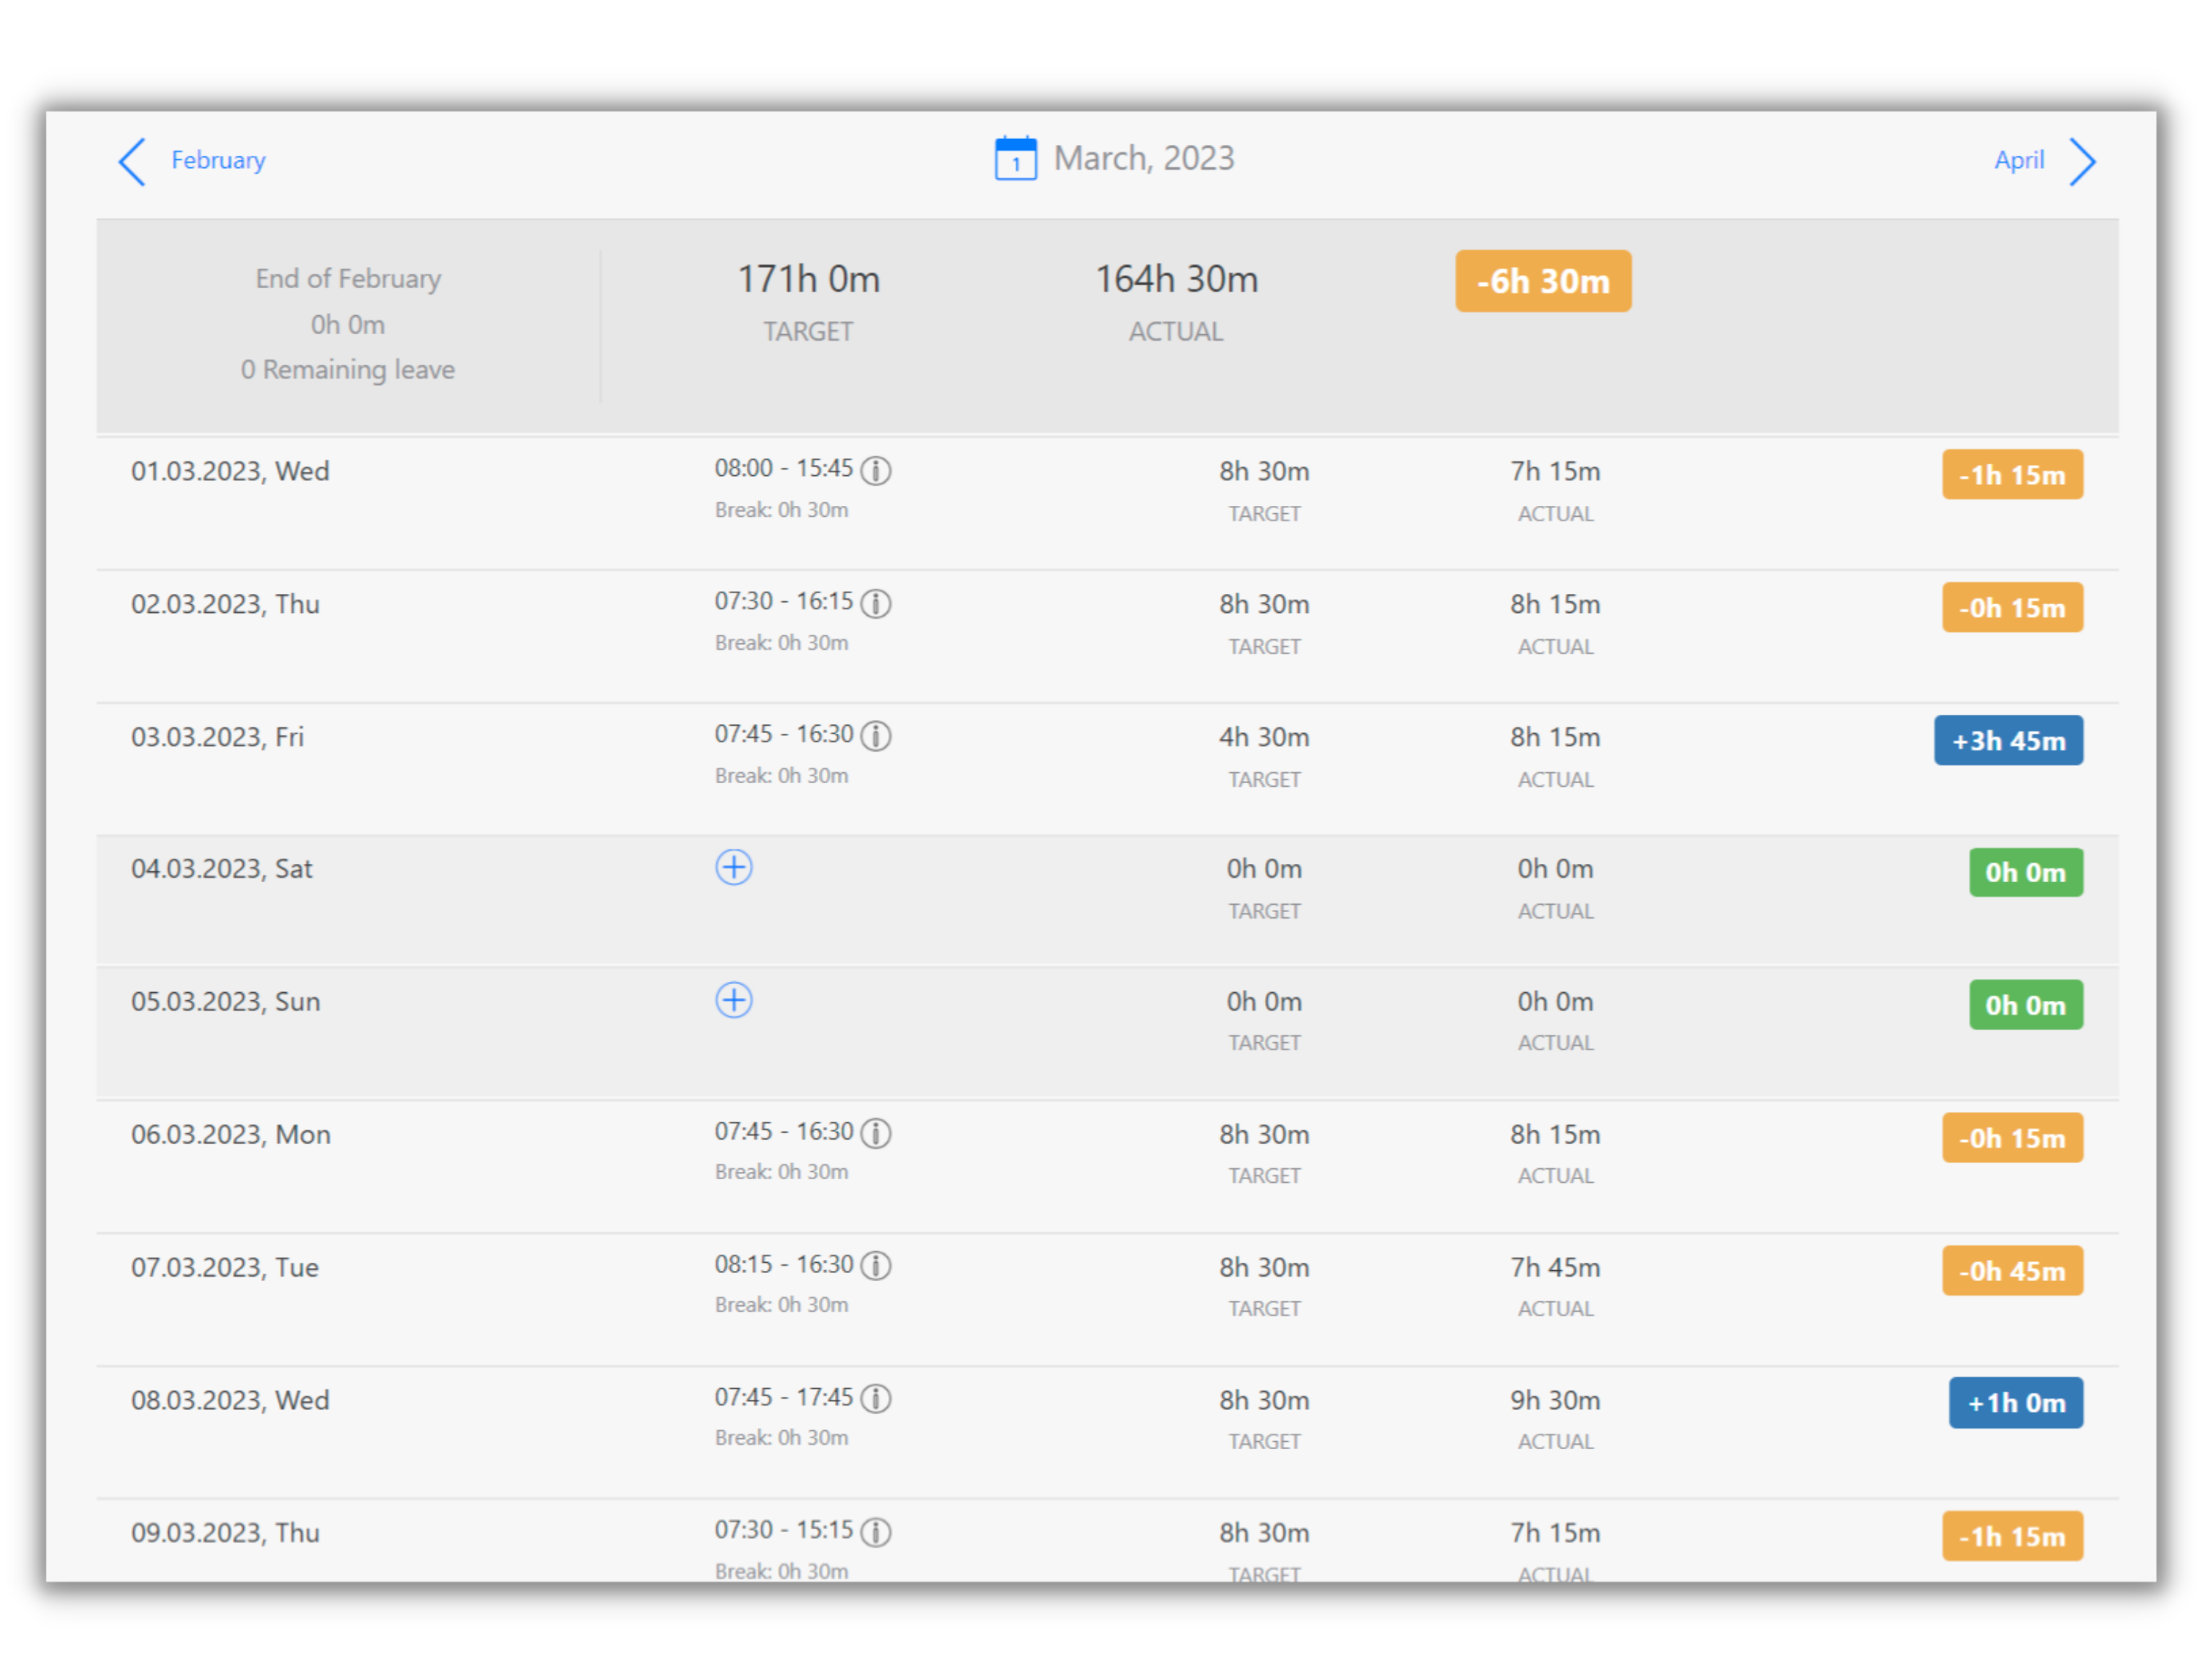Click the info icon on 08.03.2023, Wed row
This screenshot has width=2212, height=1669.
pyautogui.click(x=877, y=1398)
